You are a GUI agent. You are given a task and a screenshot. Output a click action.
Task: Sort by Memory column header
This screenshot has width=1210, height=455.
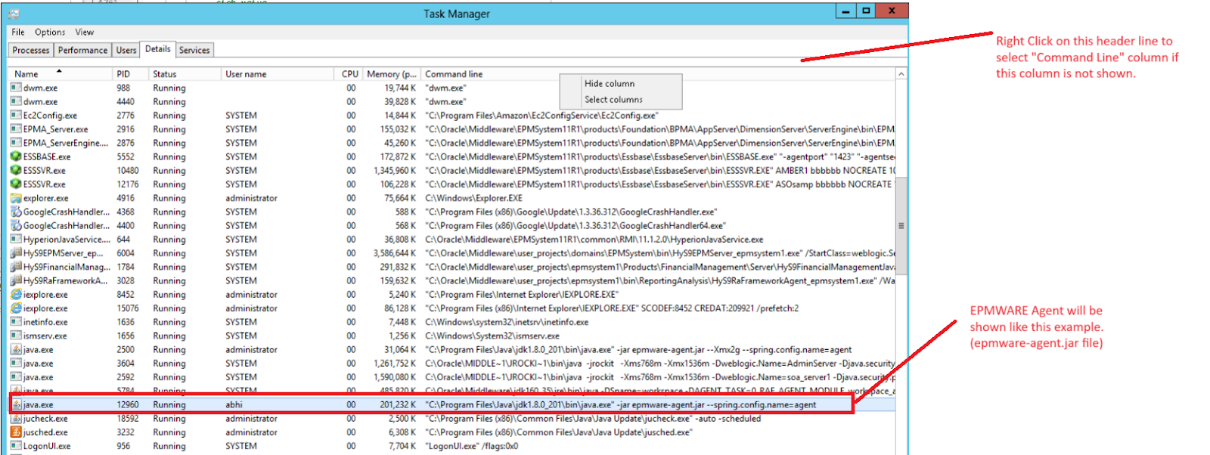pyautogui.click(x=391, y=74)
